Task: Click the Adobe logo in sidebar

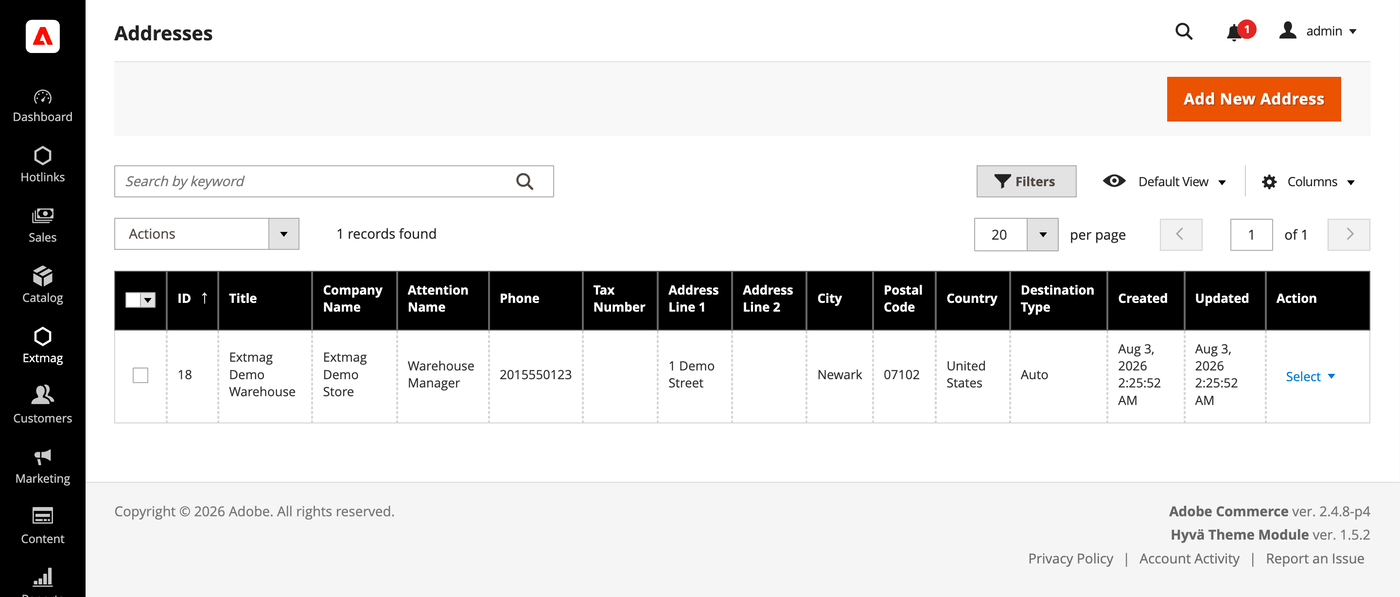Action: 42,37
